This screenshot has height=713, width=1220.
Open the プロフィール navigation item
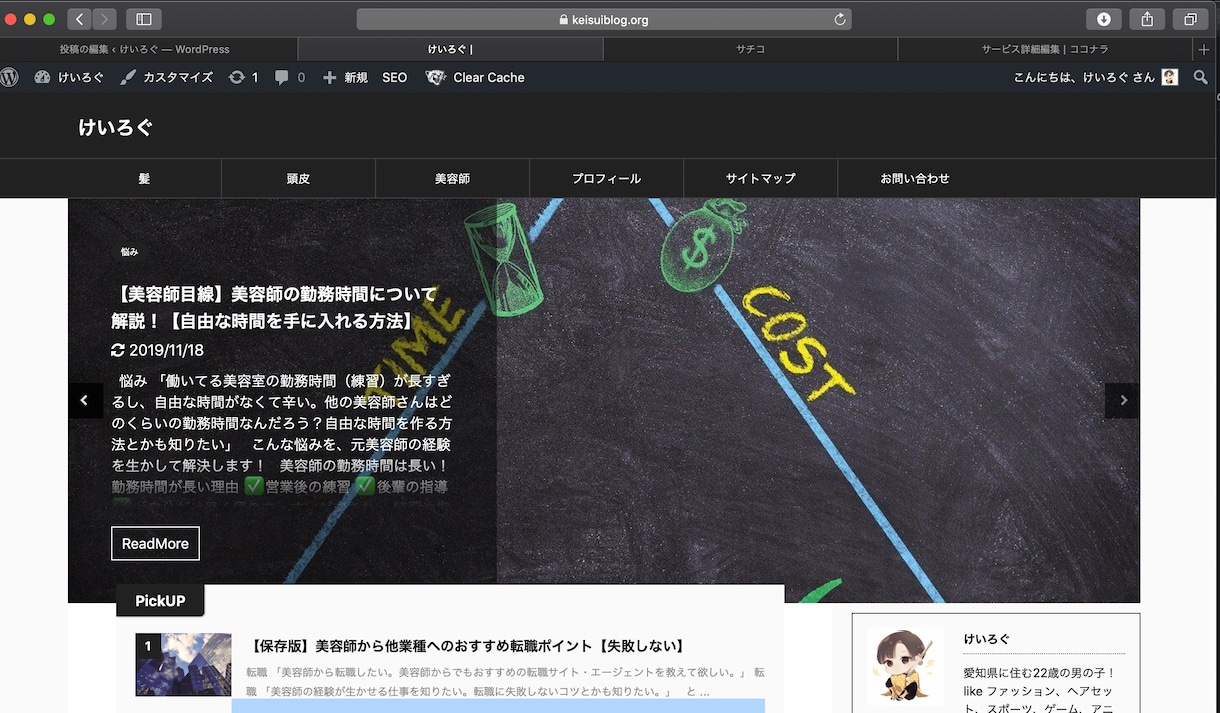pyautogui.click(x=606, y=178)
